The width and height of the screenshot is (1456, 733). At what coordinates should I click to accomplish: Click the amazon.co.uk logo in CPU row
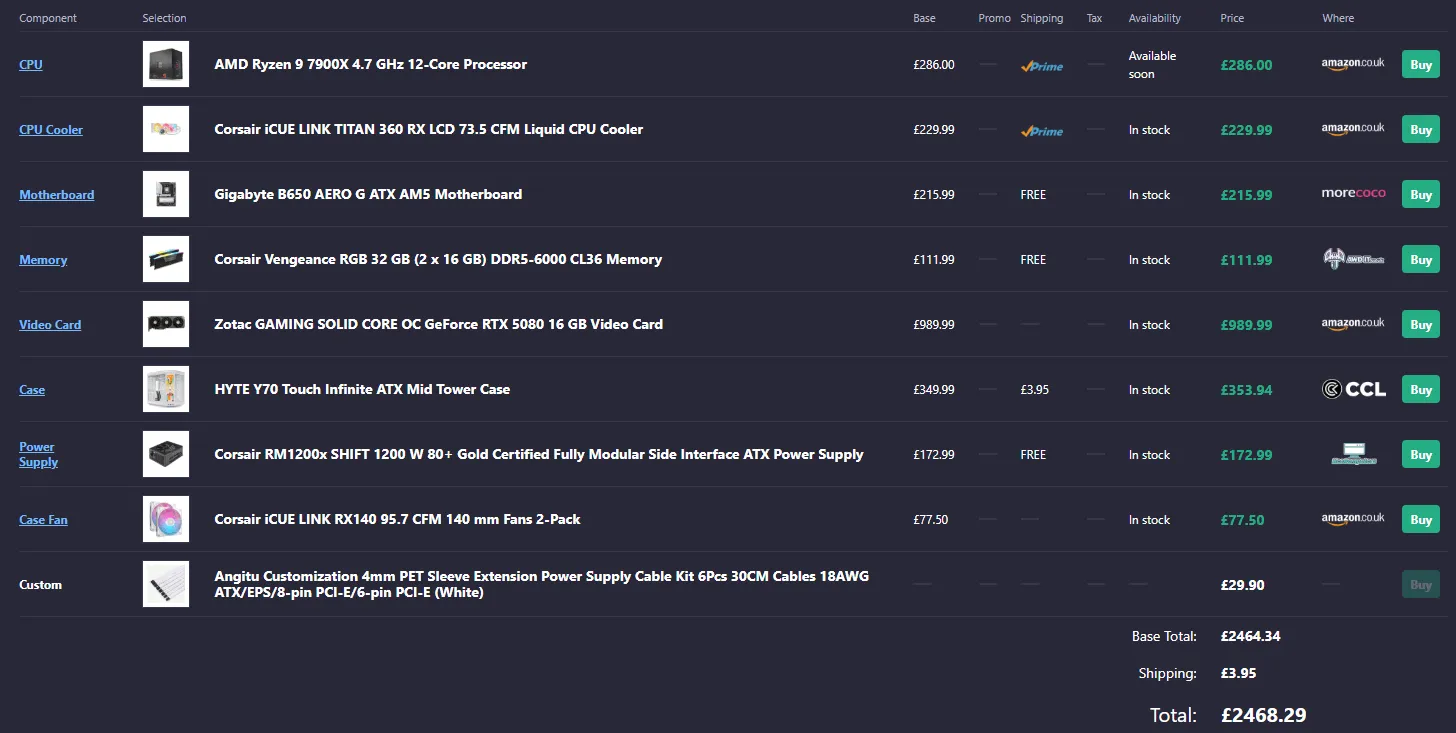pyautogui.click(x=1353, y=64)
